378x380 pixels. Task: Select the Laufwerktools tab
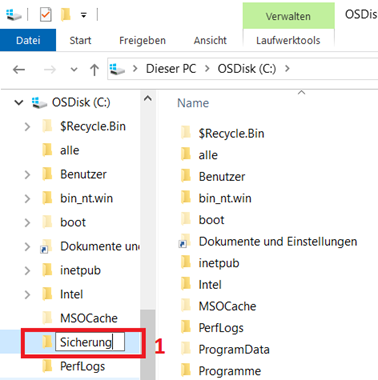click(288, 40)
